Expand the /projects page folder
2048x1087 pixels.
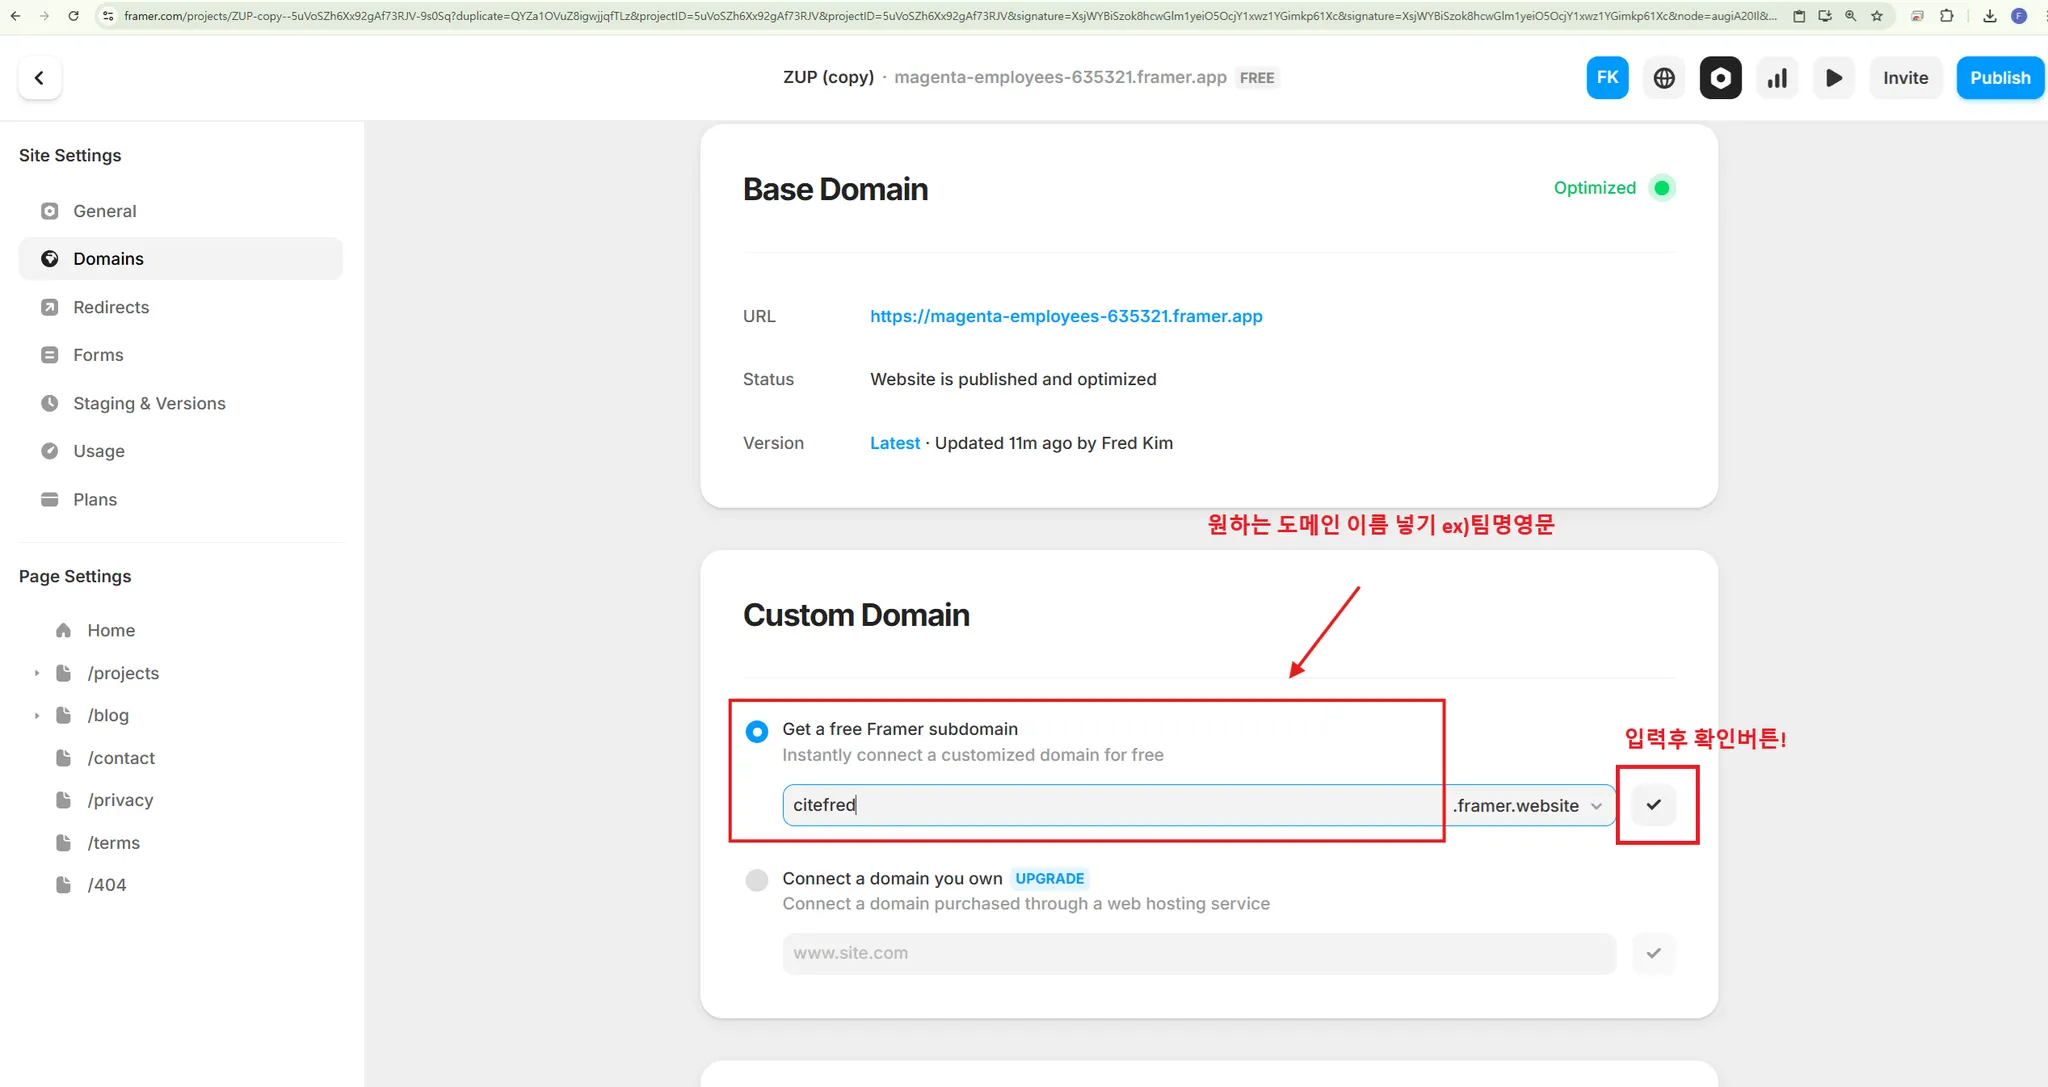pos(37,673)
